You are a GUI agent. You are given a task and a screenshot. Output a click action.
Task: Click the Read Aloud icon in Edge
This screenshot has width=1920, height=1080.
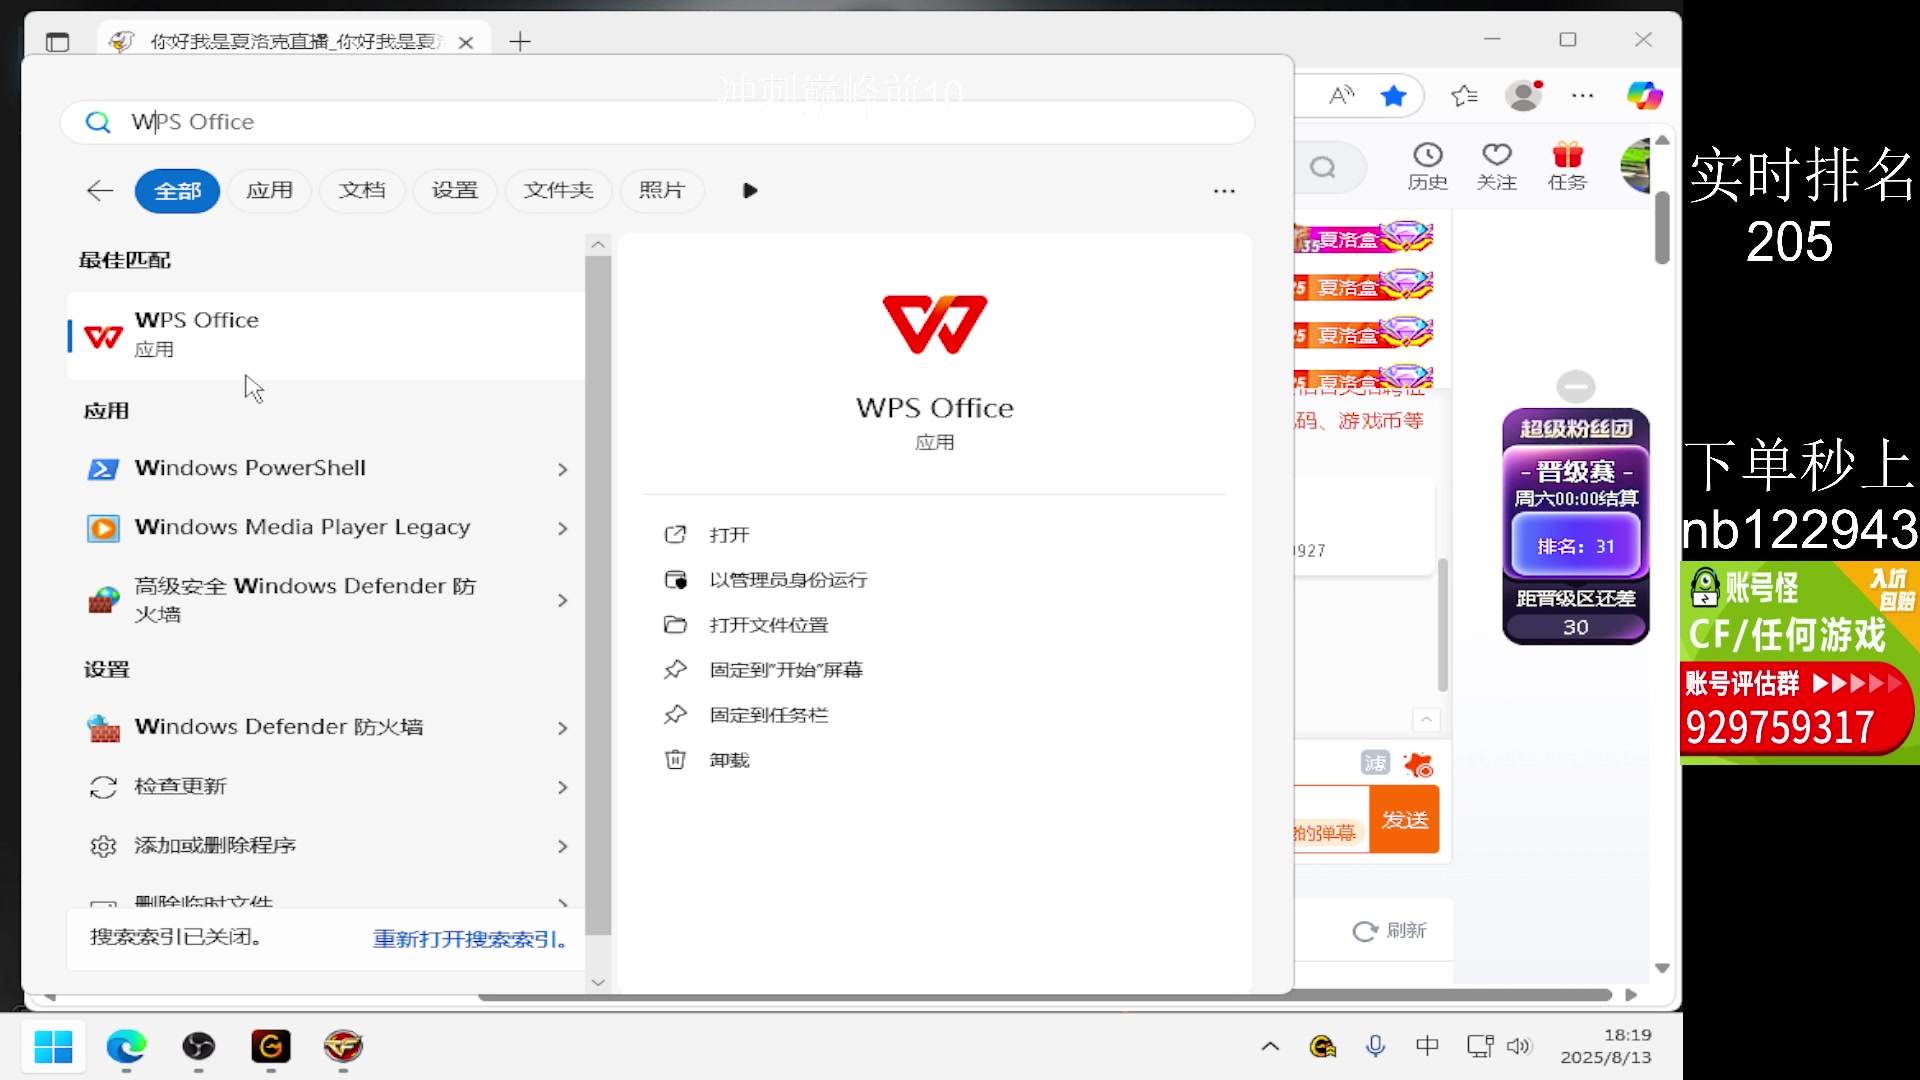[x=1341, y=96]
